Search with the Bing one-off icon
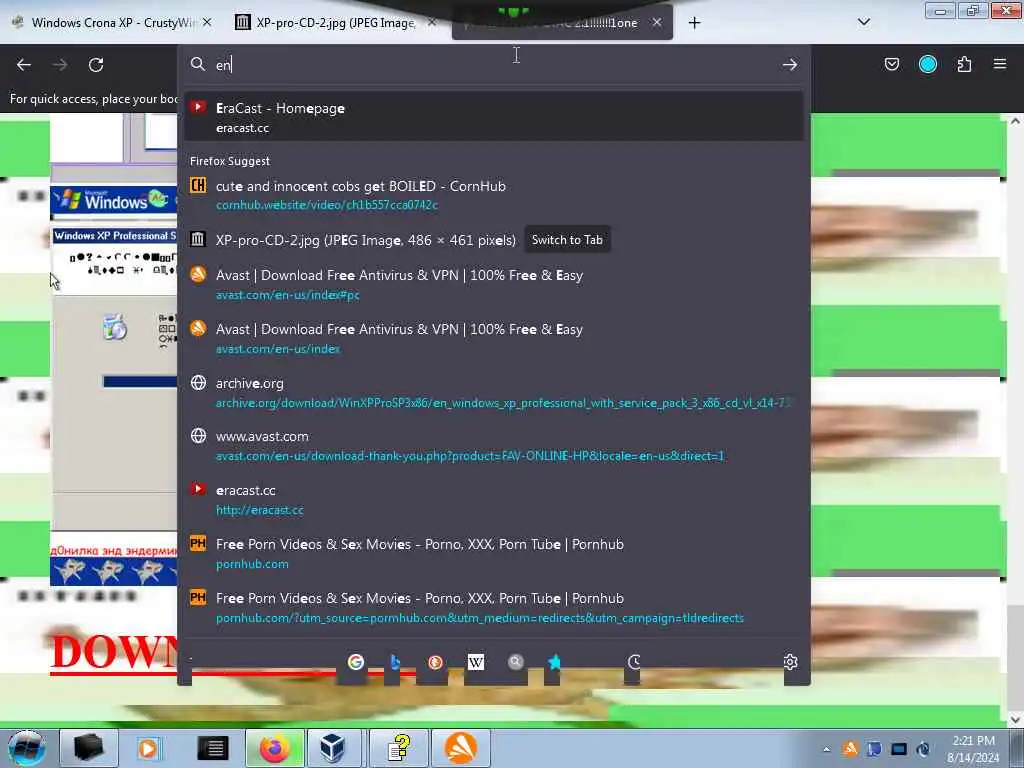Viewport: 1024px width, 768px height. [x=394, y=662]
